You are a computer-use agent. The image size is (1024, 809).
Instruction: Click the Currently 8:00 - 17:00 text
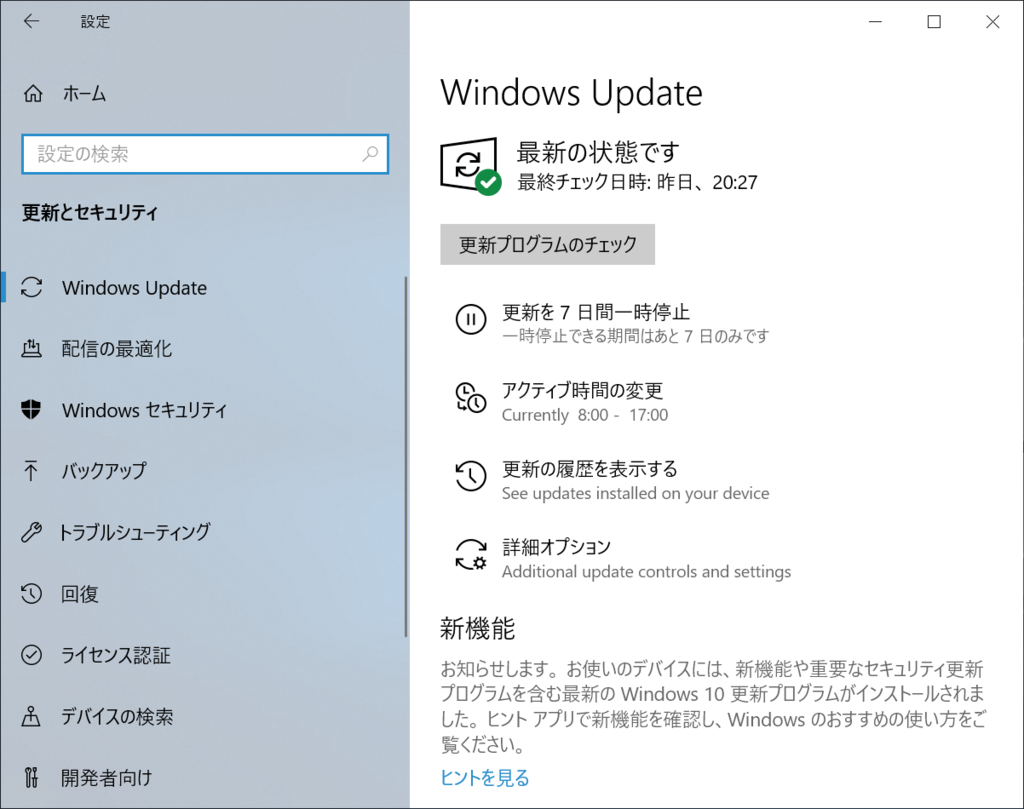point(584,415)
